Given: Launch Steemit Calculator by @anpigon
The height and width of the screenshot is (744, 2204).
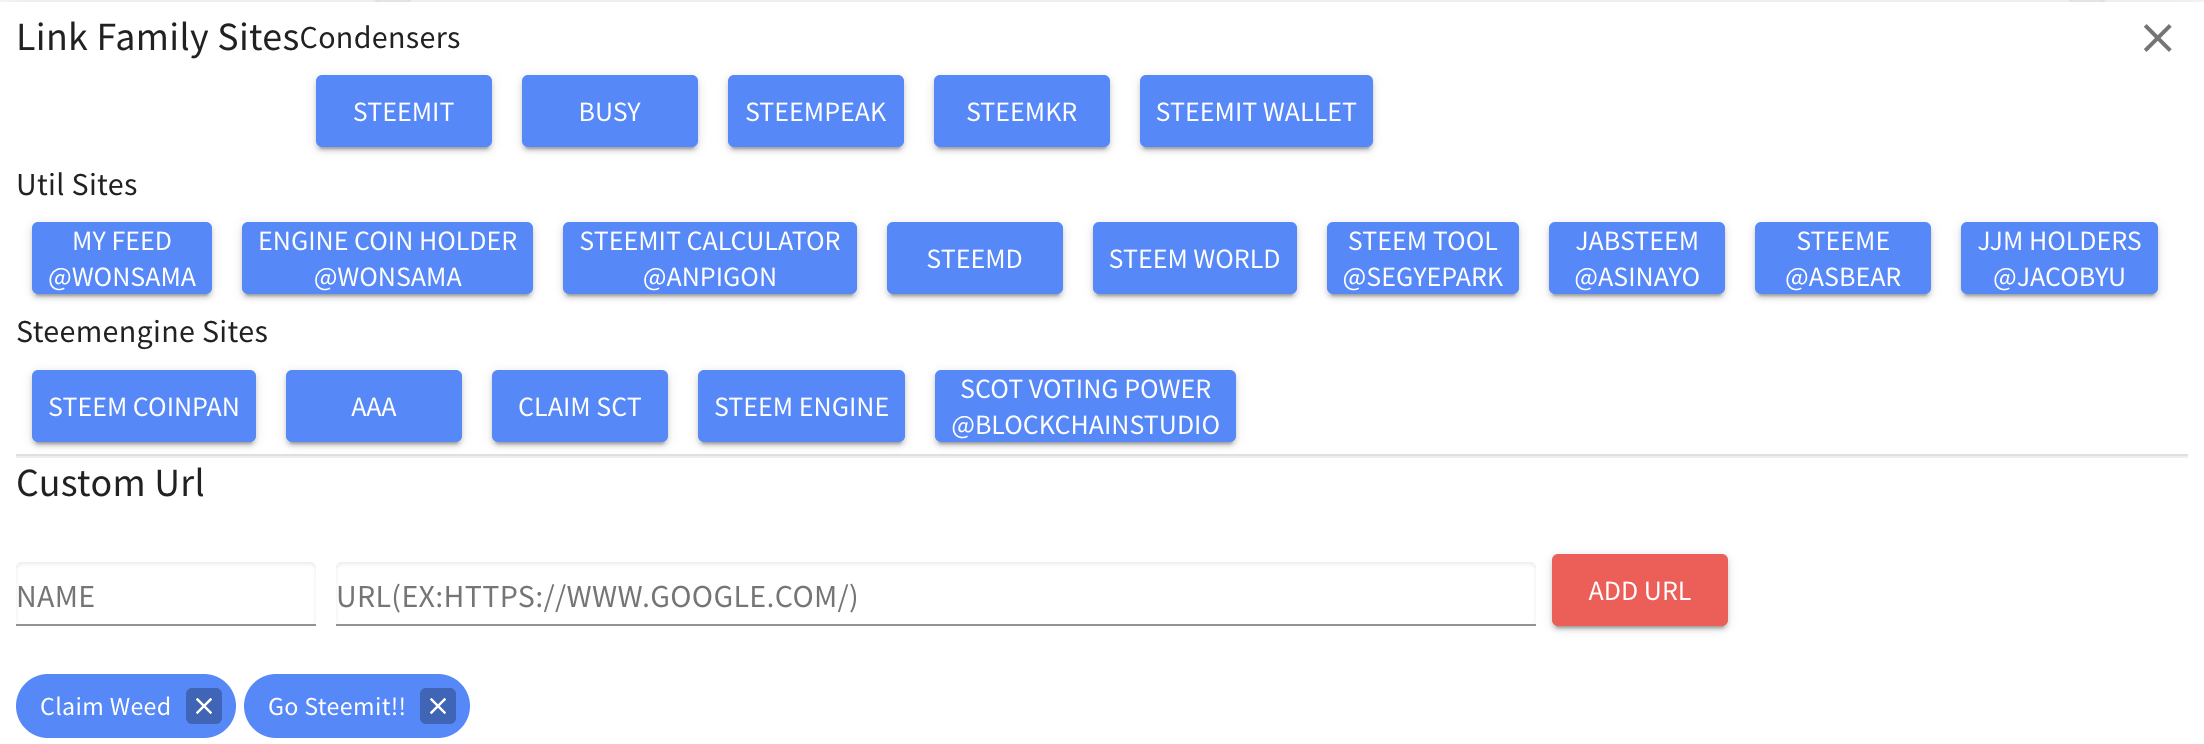Looking at the screenshot, I should (x=709, y=259).
